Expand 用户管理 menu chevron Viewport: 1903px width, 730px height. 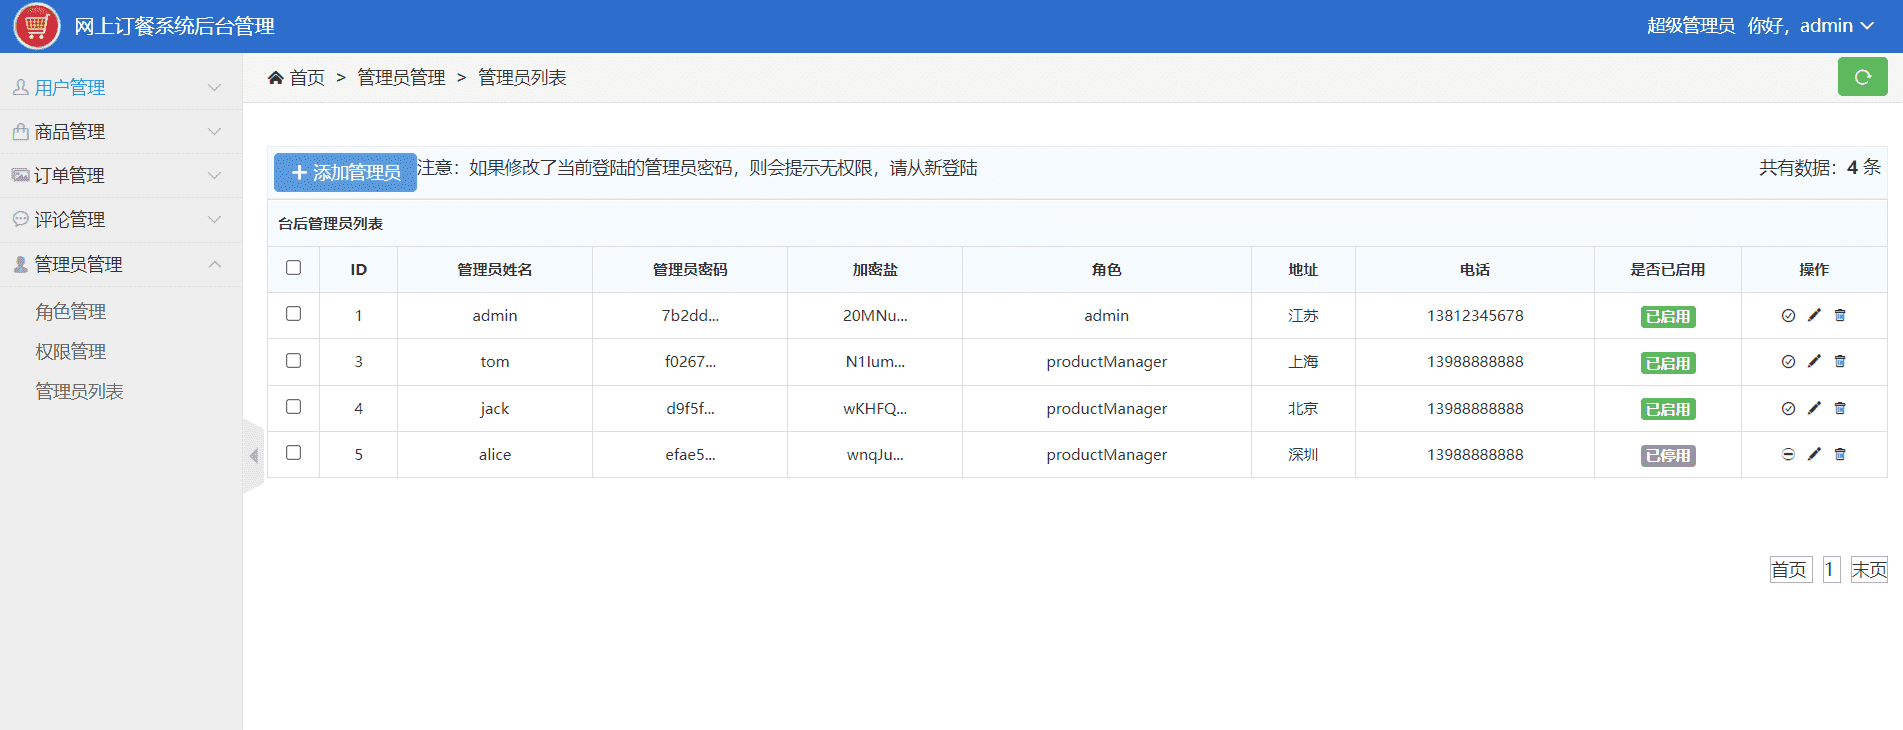tap(214, 88)
